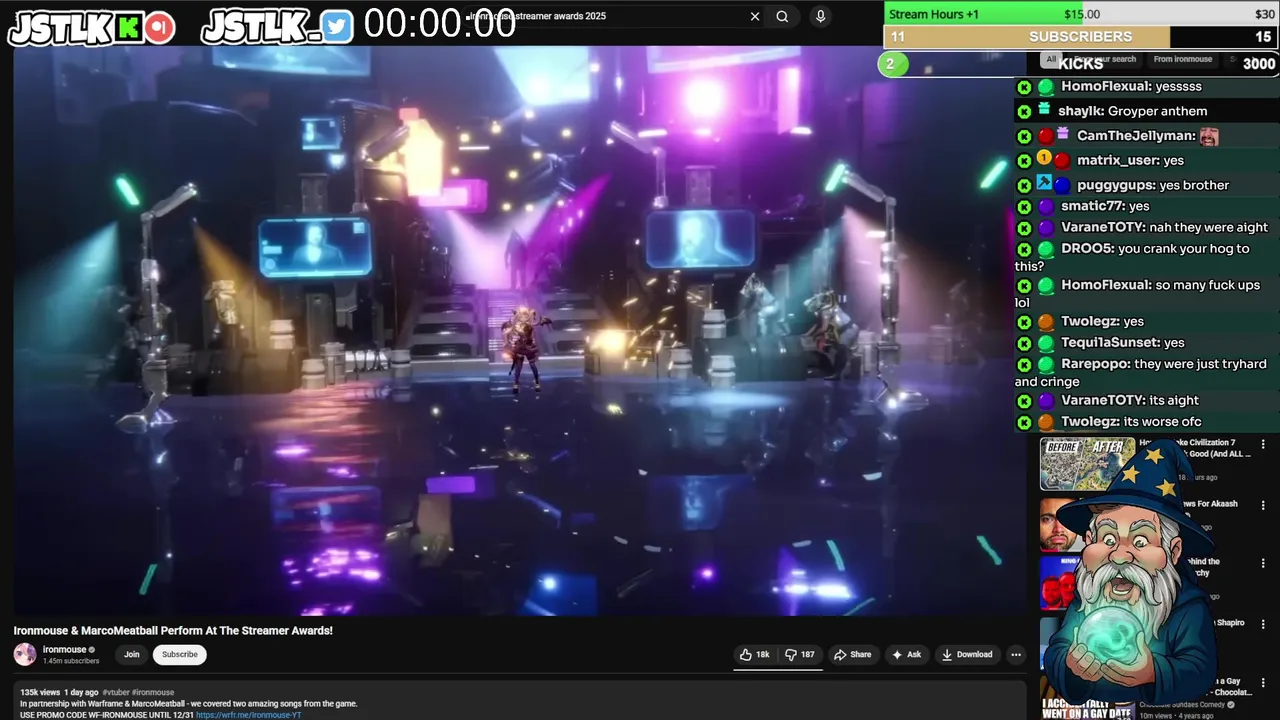Image resolution: width=1280 pixels, height=720 pixels.
Task: Click the magnifier search button
Action: [782, 16]
